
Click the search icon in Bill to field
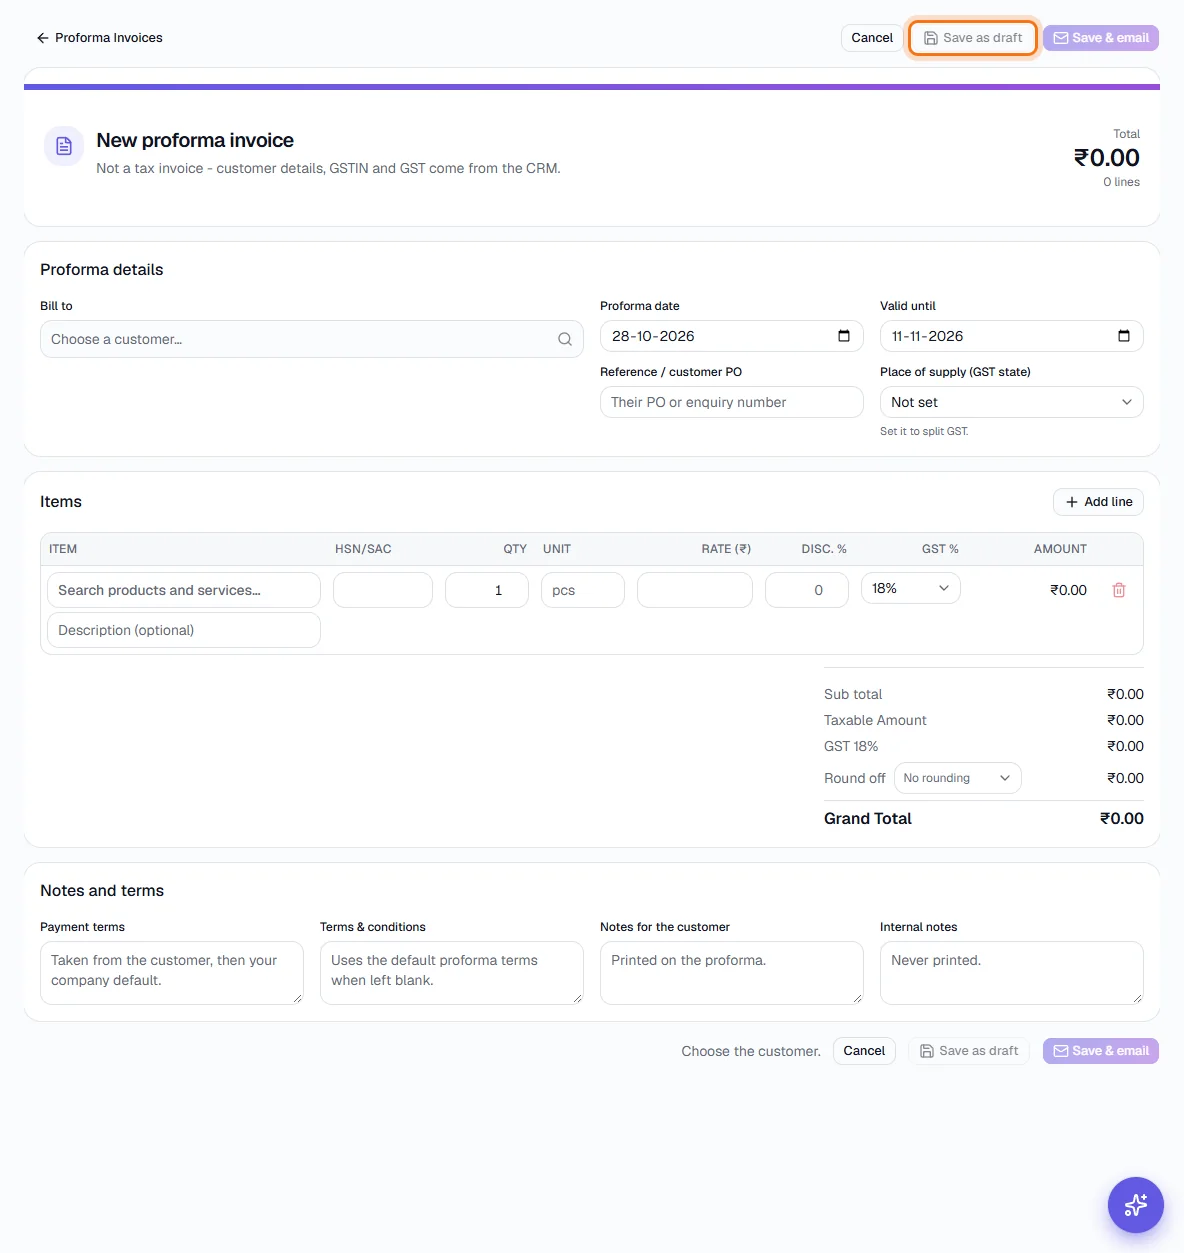(x=565, y=339)
